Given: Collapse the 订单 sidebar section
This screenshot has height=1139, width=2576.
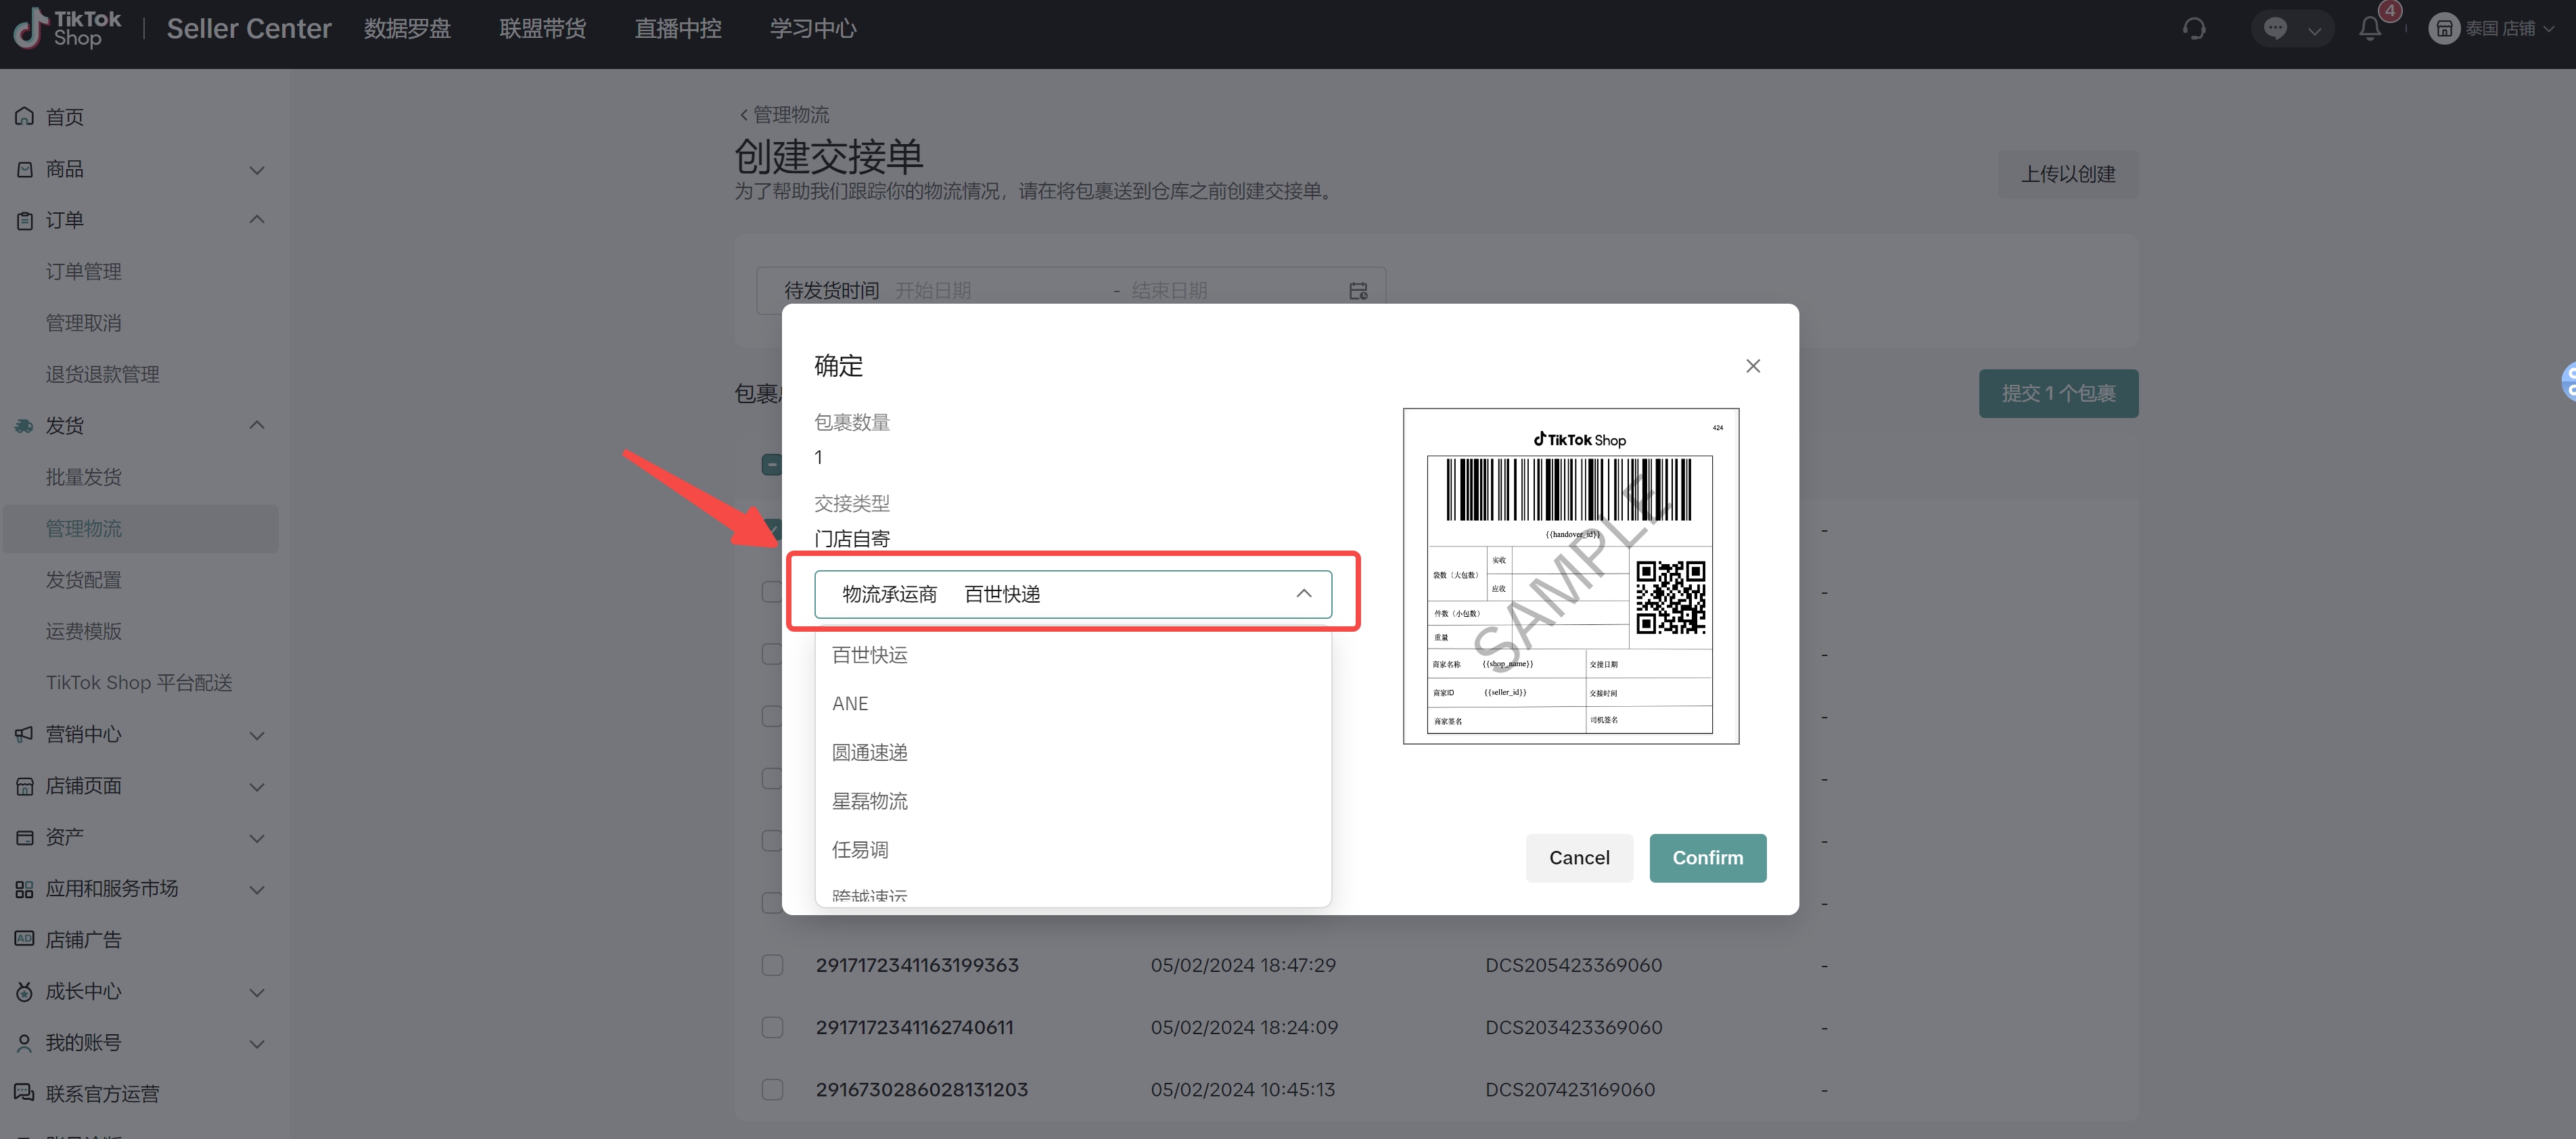Looking at the screenshot, I should coord(256,220).
